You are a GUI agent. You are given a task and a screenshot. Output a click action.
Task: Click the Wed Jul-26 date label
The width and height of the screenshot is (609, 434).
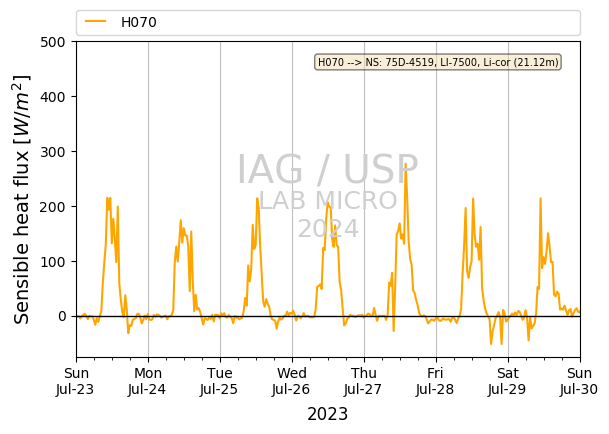[x=291, y=381]
